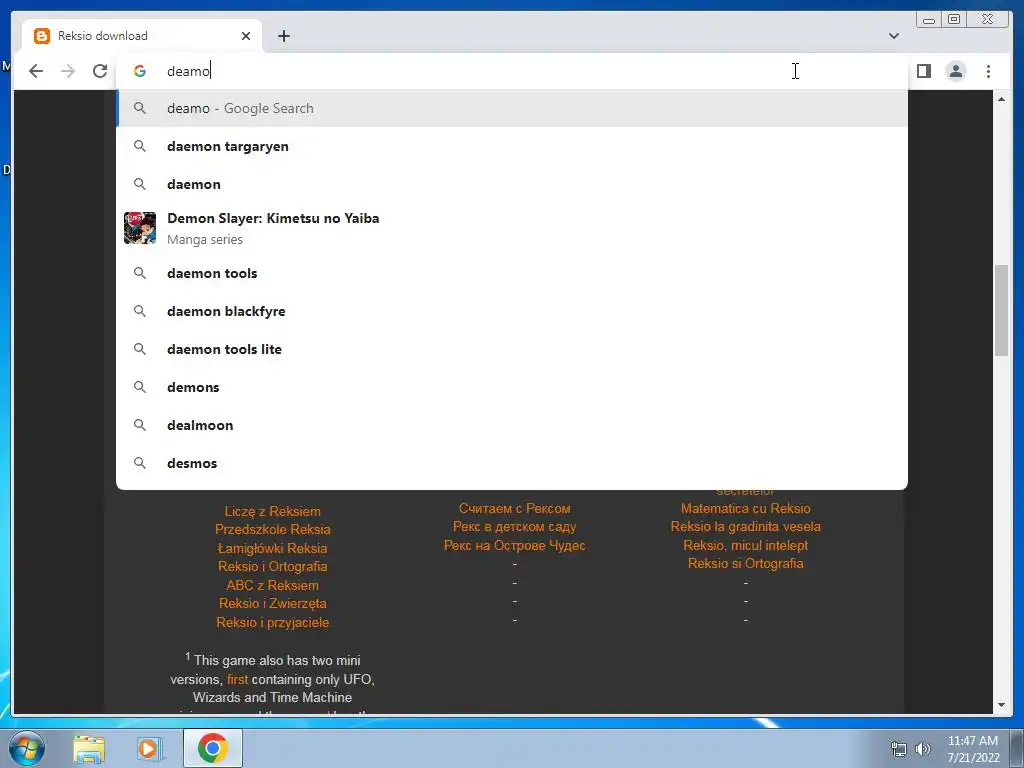Open the network tray icon
Image resolution: width=1024 pixels, height=768 pixels.
pyautogui.click(x=899, y=750)
